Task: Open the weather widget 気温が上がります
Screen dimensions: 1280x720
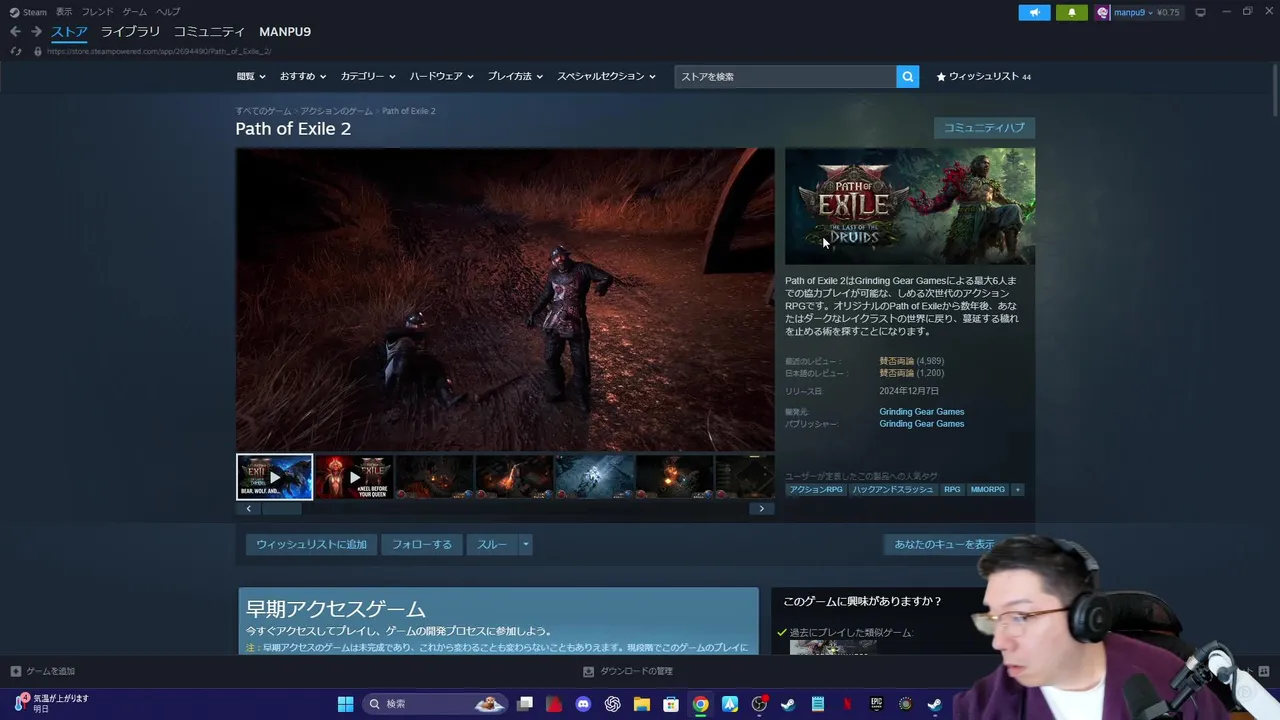Action: pos(52,703)
